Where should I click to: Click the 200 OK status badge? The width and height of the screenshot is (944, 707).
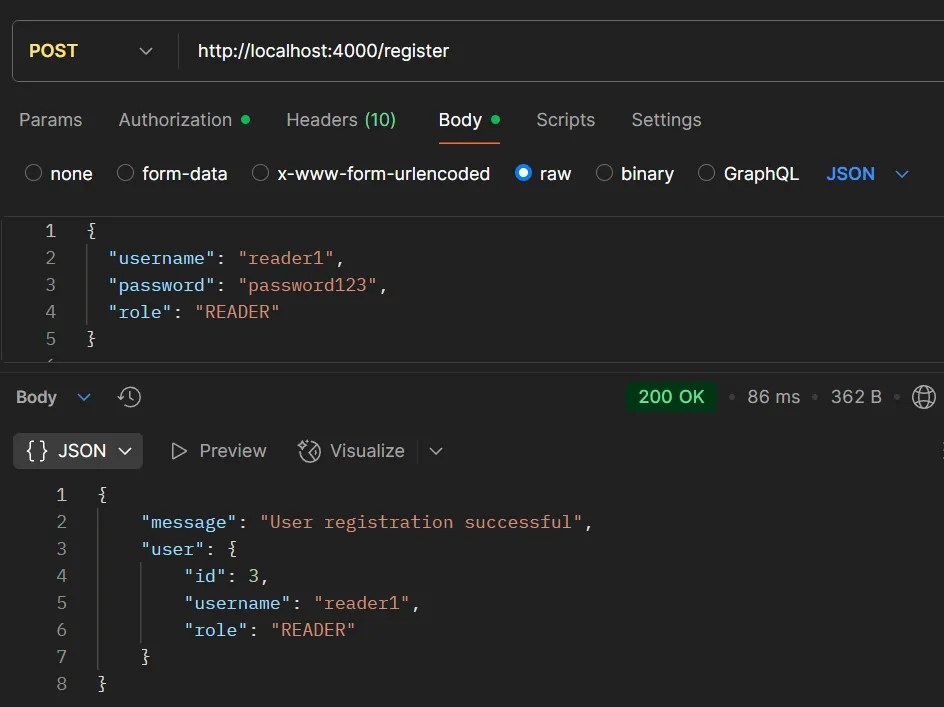tap(671, 397)
